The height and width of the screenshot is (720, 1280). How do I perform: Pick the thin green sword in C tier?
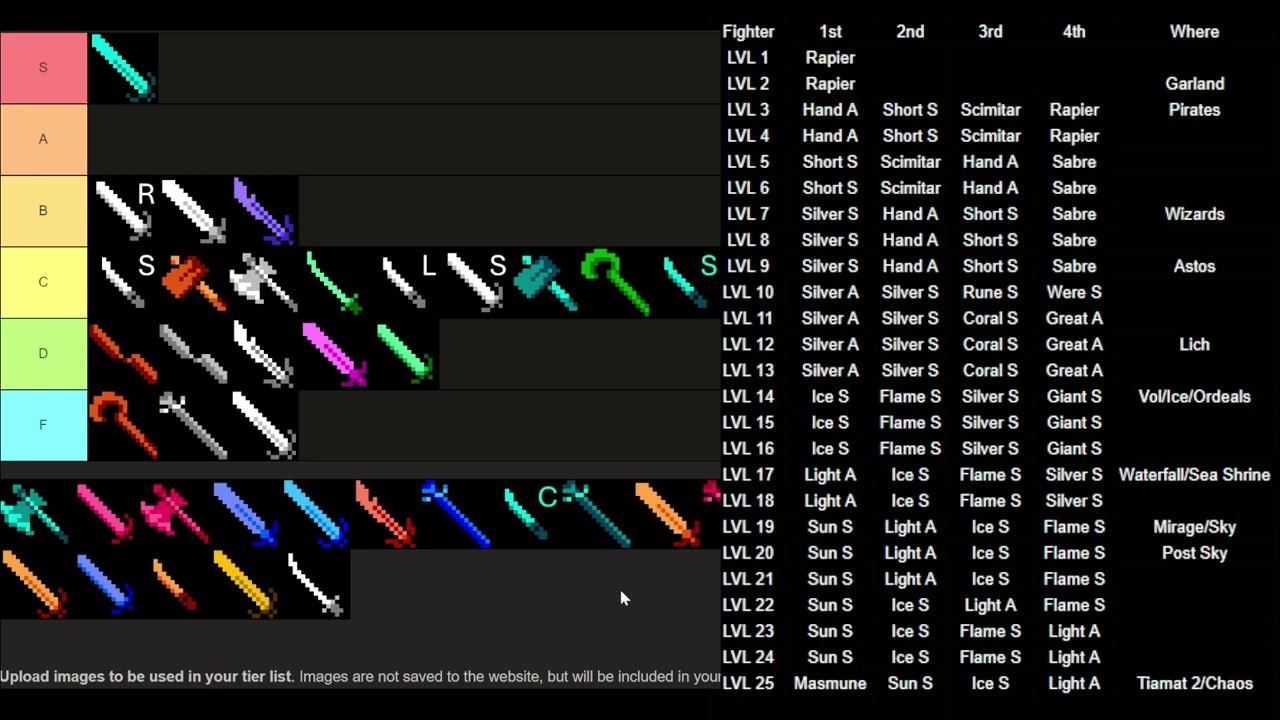pyautogui.click(x=333, y=281)
